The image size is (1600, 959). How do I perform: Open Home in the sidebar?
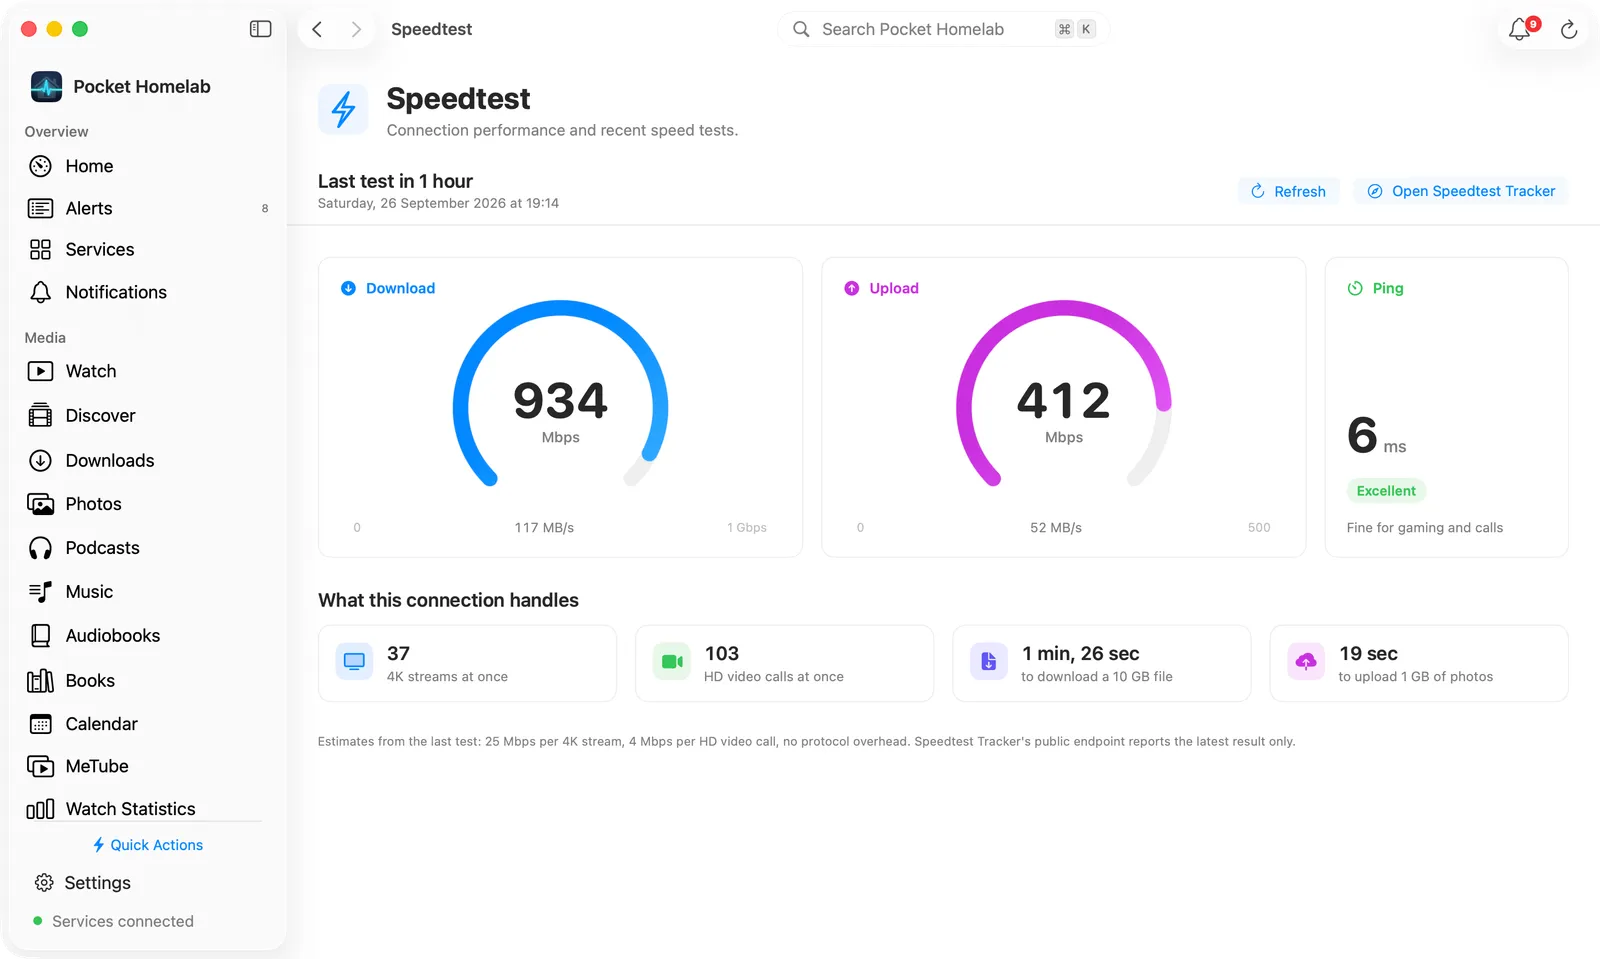tap(148, 166)
